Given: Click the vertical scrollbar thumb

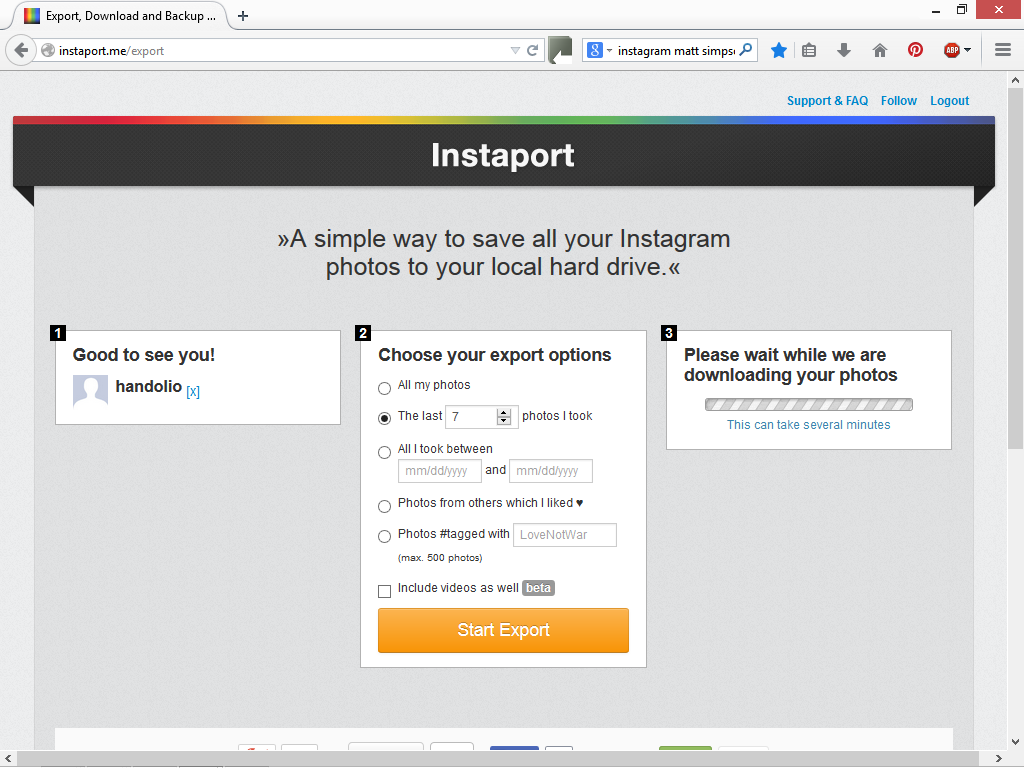Looking at the screenshot, I should pyautogui.click(x=1015, y=268).
